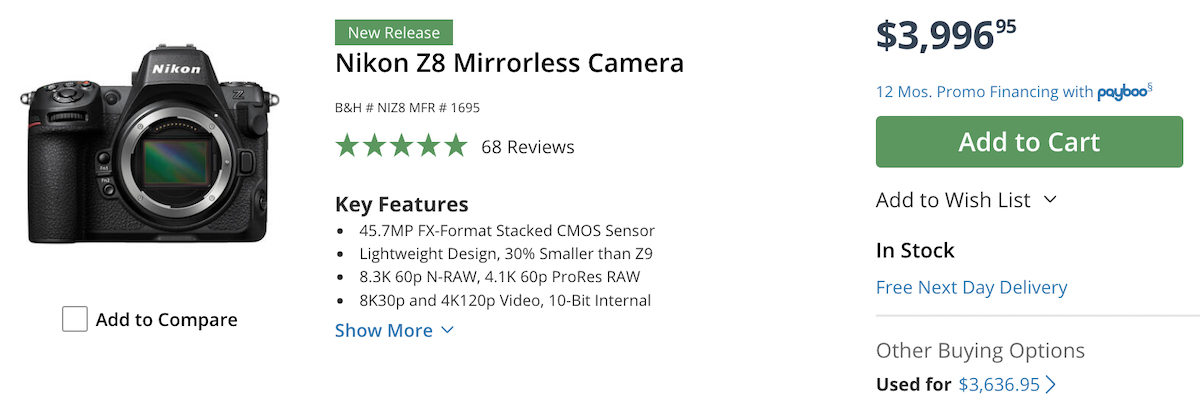Click the chevron beside Show More

pos(447,330)
